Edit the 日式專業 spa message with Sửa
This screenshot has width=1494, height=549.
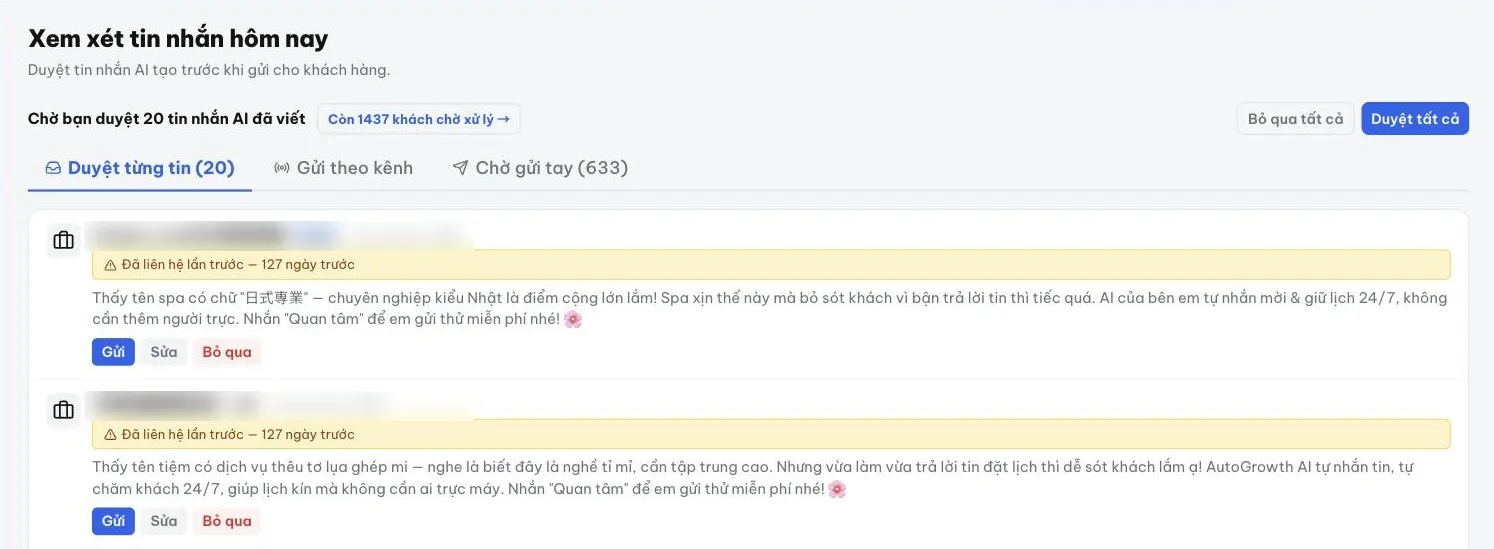(x=164, y=352)
